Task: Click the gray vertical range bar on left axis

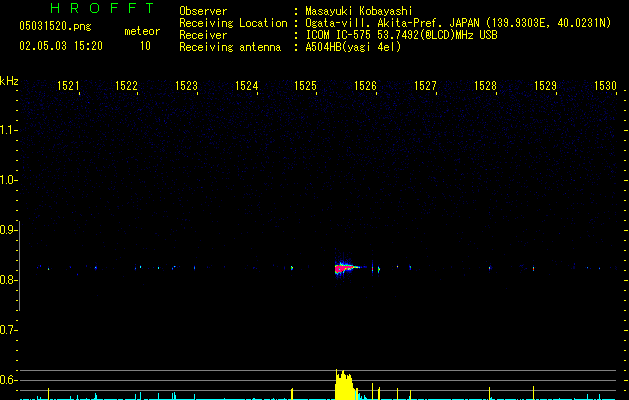Action: pyautogui.click(x=20, y=266)
